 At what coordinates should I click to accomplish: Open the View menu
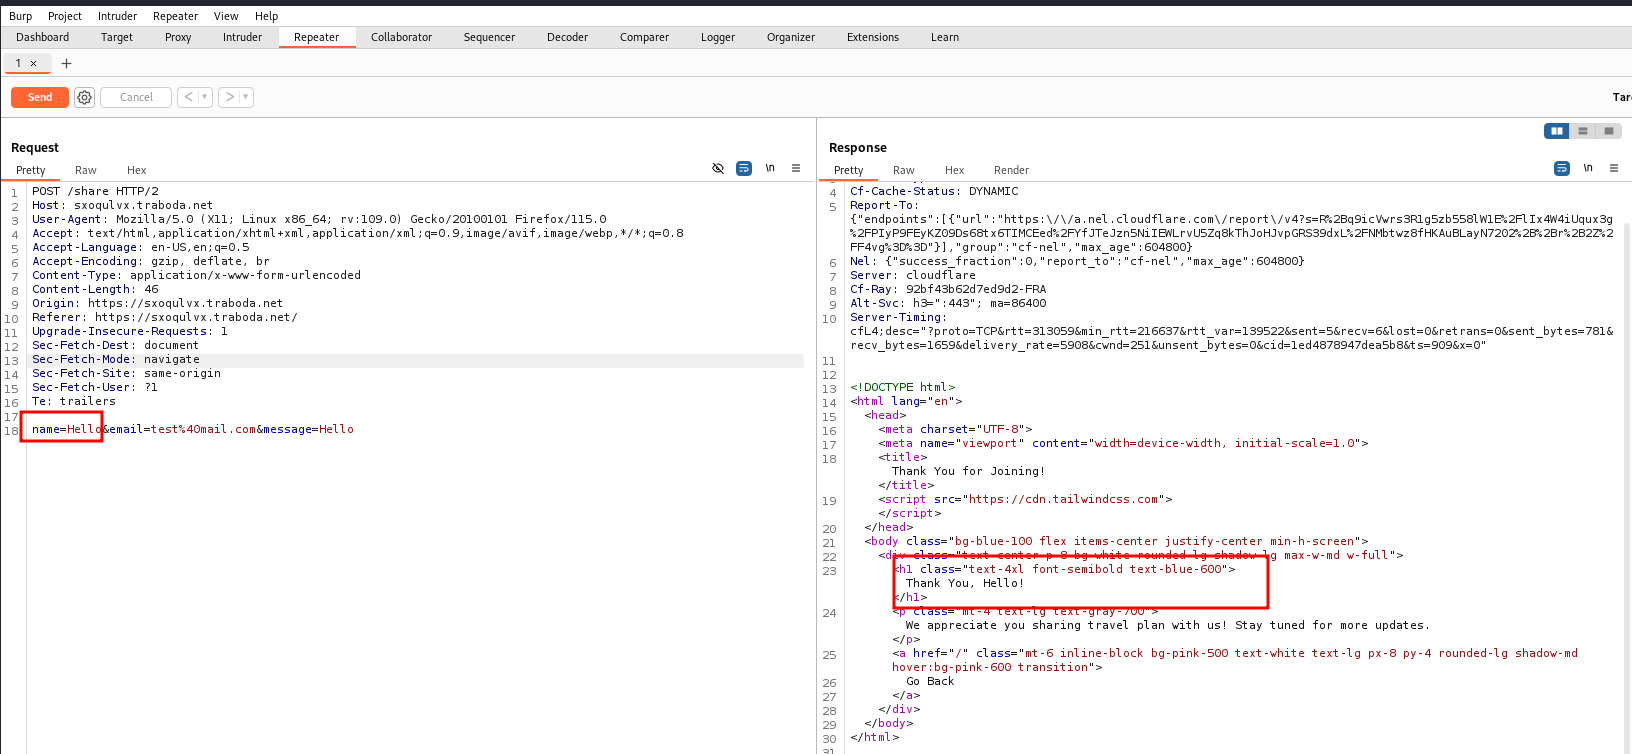226,16
